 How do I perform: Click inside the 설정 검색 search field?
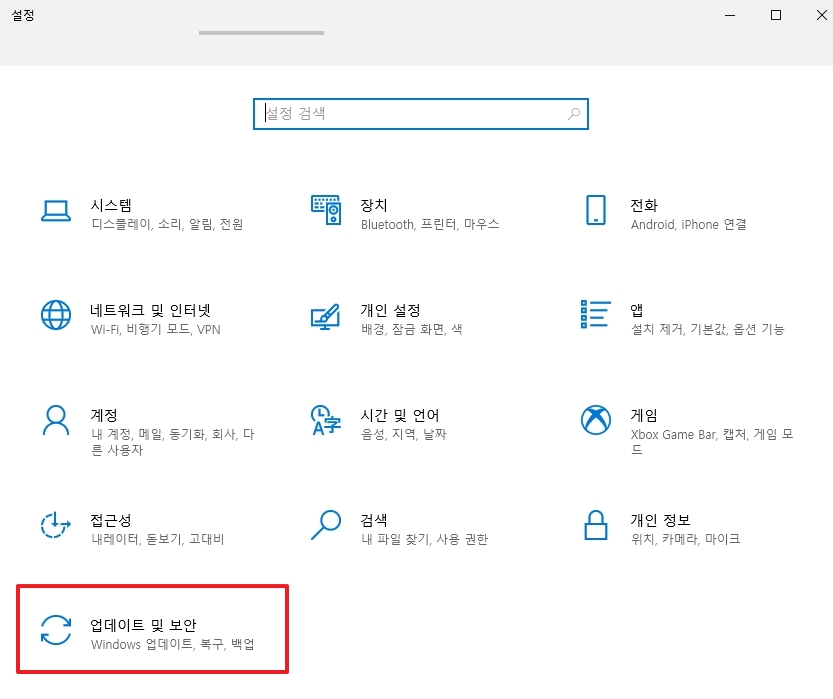(400, 114)
